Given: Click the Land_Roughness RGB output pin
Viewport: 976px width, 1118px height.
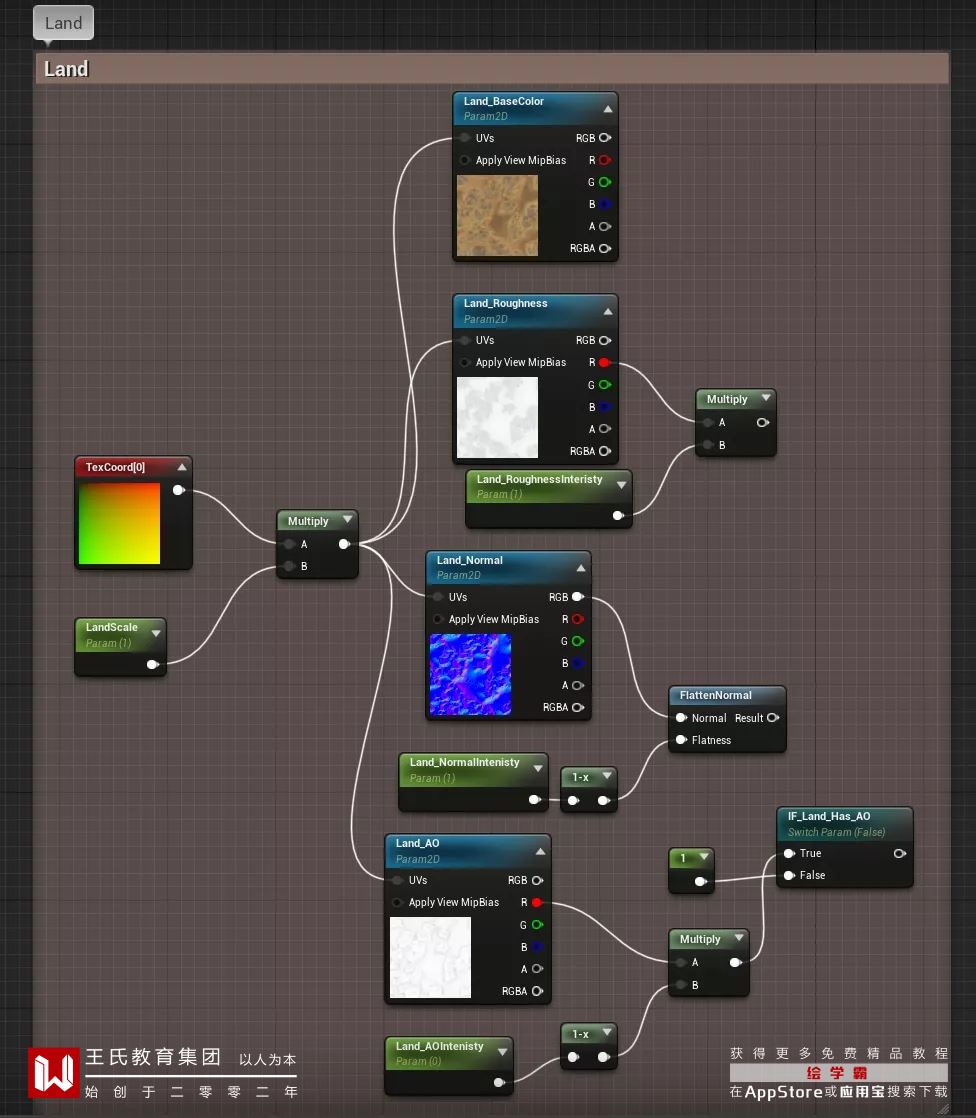Looking at the screenshot, I should [605, 340].
